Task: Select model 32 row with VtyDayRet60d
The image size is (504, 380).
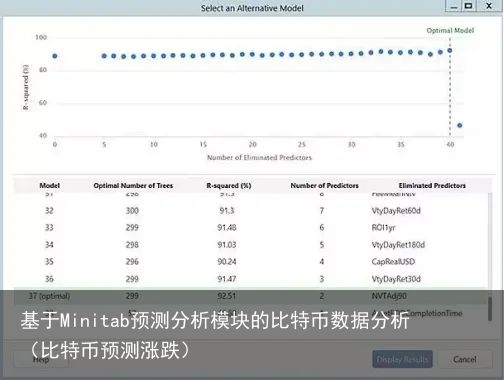Action: pyautogui.click(x=252, y=211)
